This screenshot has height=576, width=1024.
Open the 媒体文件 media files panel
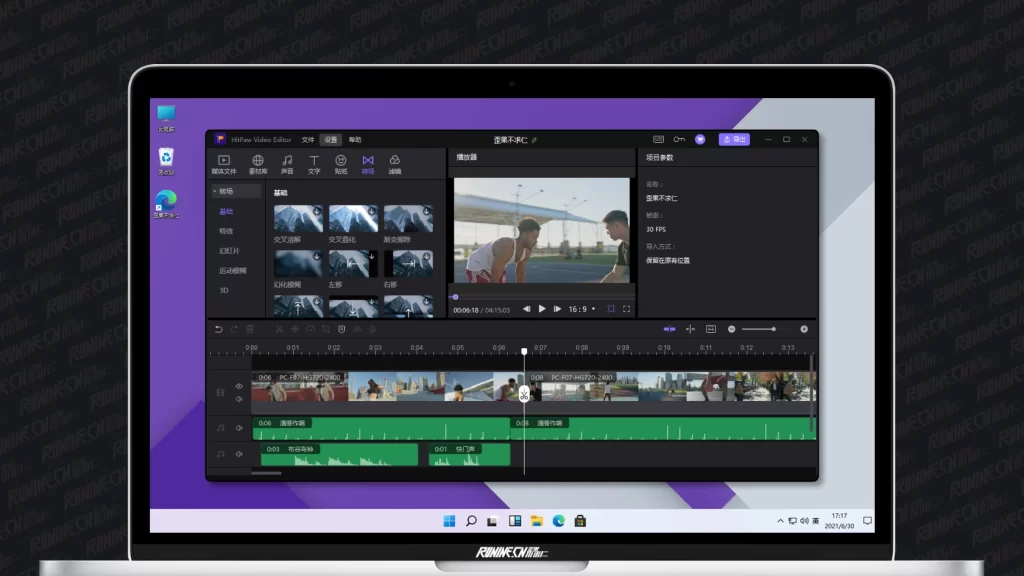224,163
